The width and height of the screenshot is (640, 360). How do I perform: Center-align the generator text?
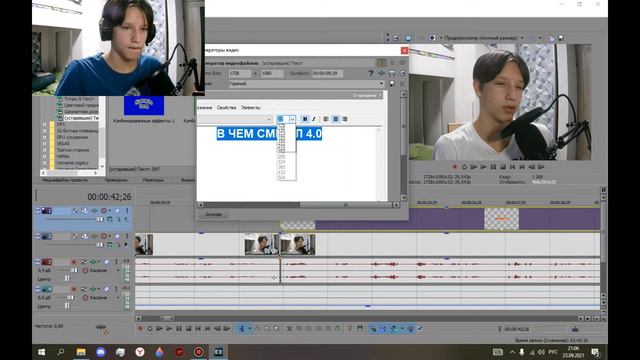tap(335, 119)
